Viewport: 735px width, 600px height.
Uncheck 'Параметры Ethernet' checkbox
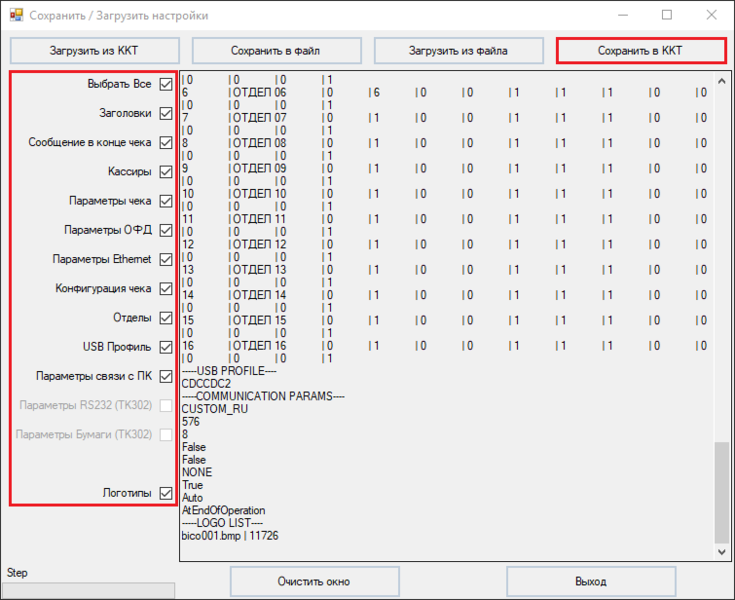point(166,260)
